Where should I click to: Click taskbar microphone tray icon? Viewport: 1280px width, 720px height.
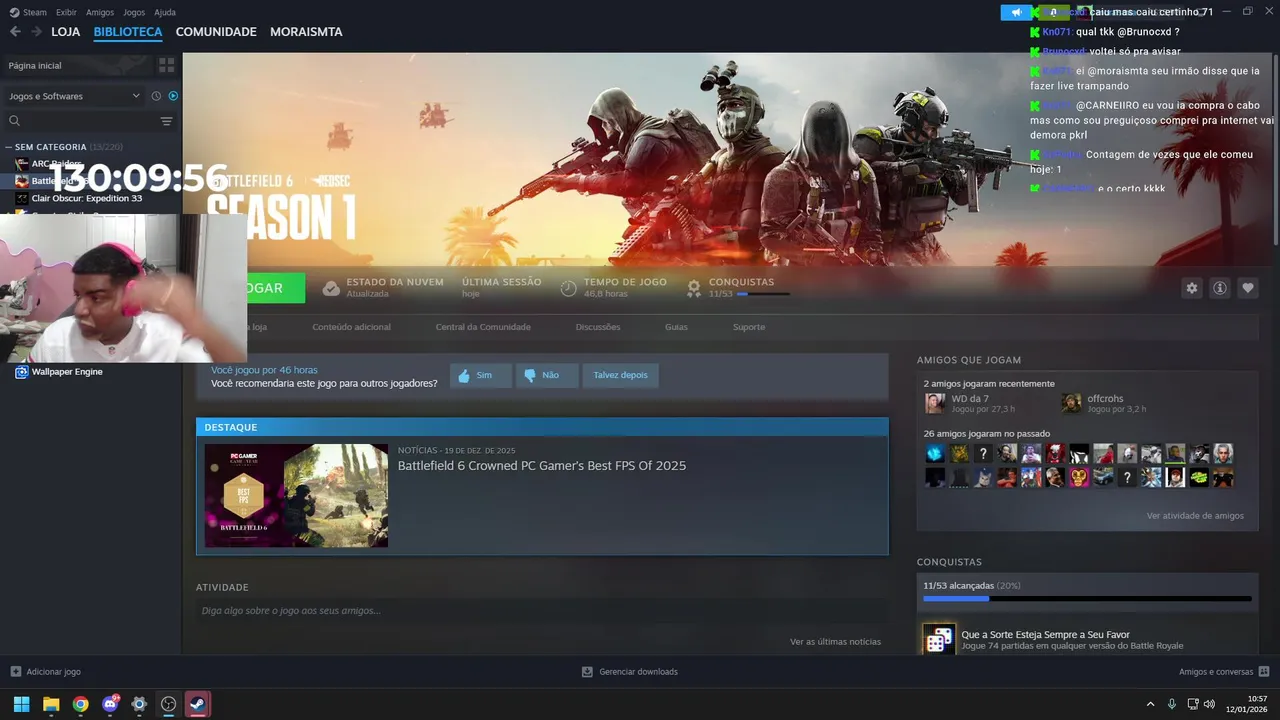1171,704
